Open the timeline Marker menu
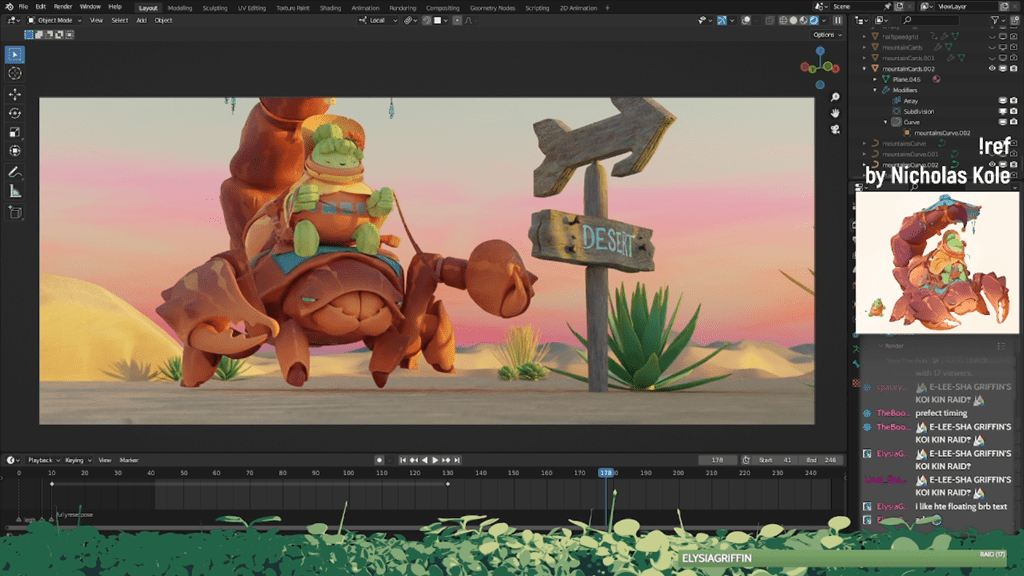The height and width of the screenshot is (576, 1024). coord(129,460)
